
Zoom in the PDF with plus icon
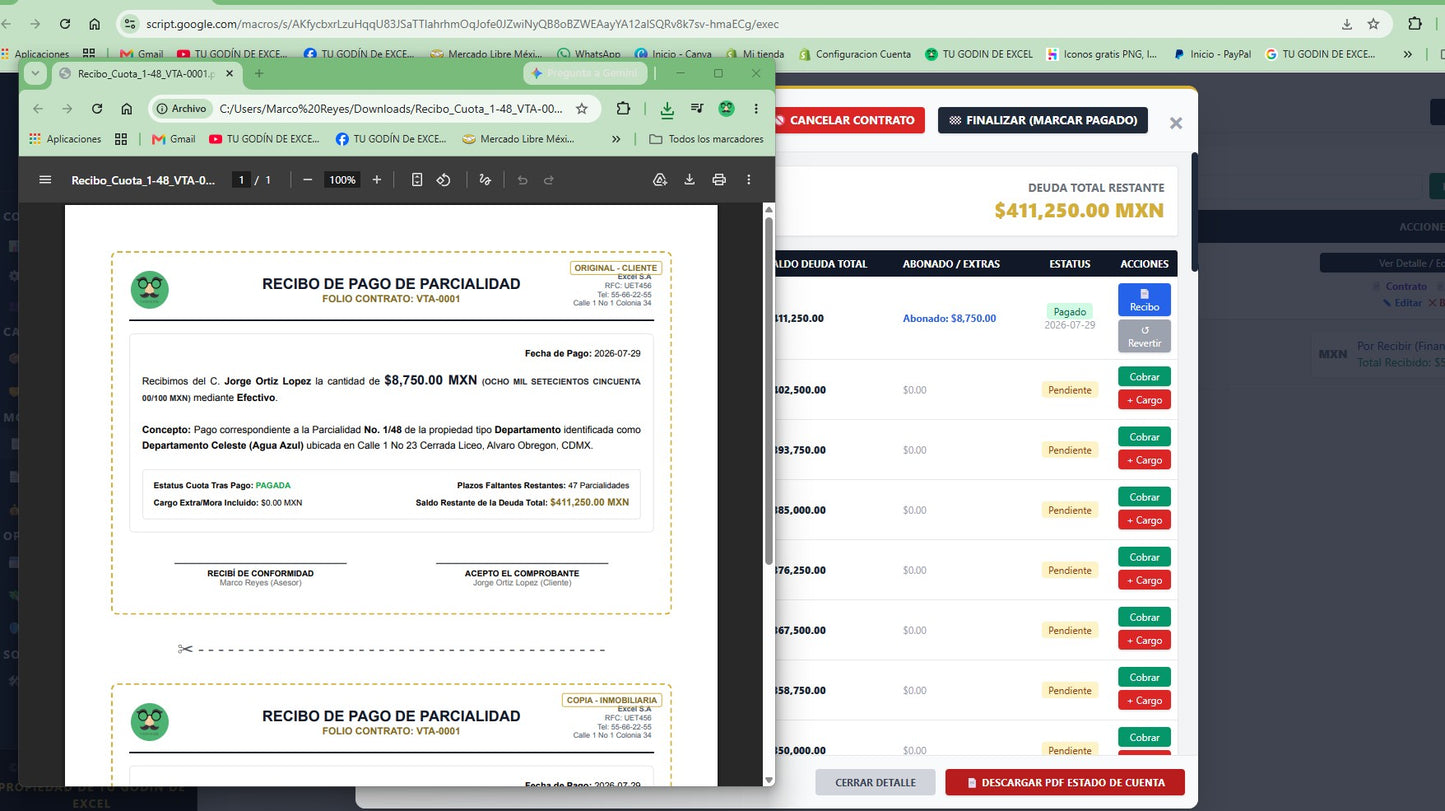pyautogui.click(x=377, y=180)
